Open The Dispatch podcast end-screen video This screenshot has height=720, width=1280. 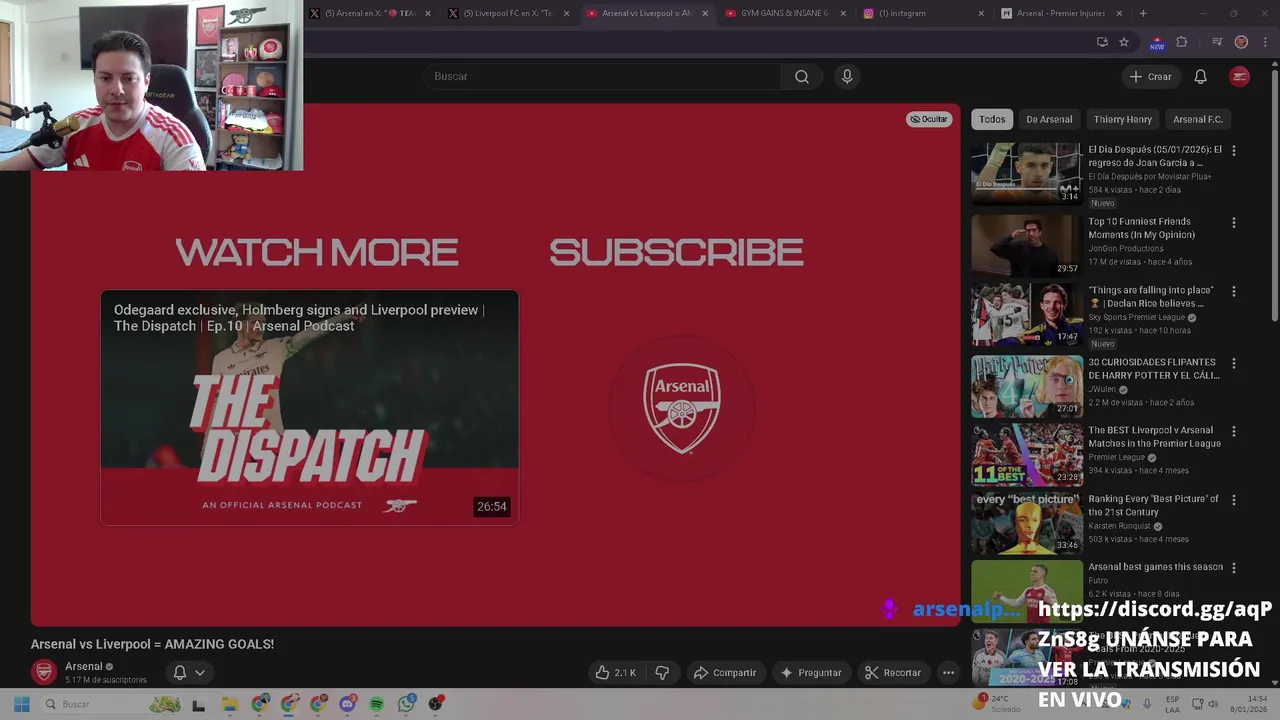click(x=309, y=407)
